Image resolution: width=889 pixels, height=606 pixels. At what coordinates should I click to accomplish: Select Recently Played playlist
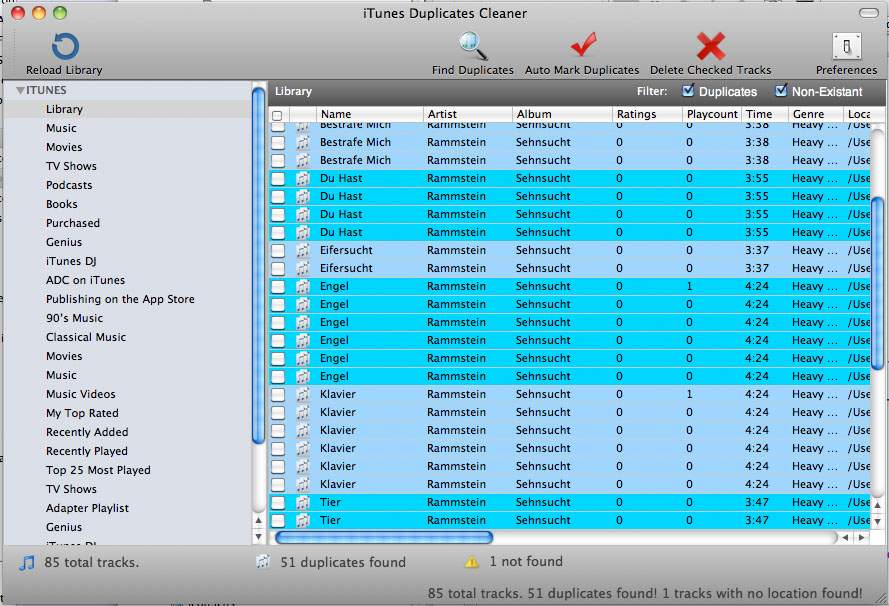coord(87,451)
